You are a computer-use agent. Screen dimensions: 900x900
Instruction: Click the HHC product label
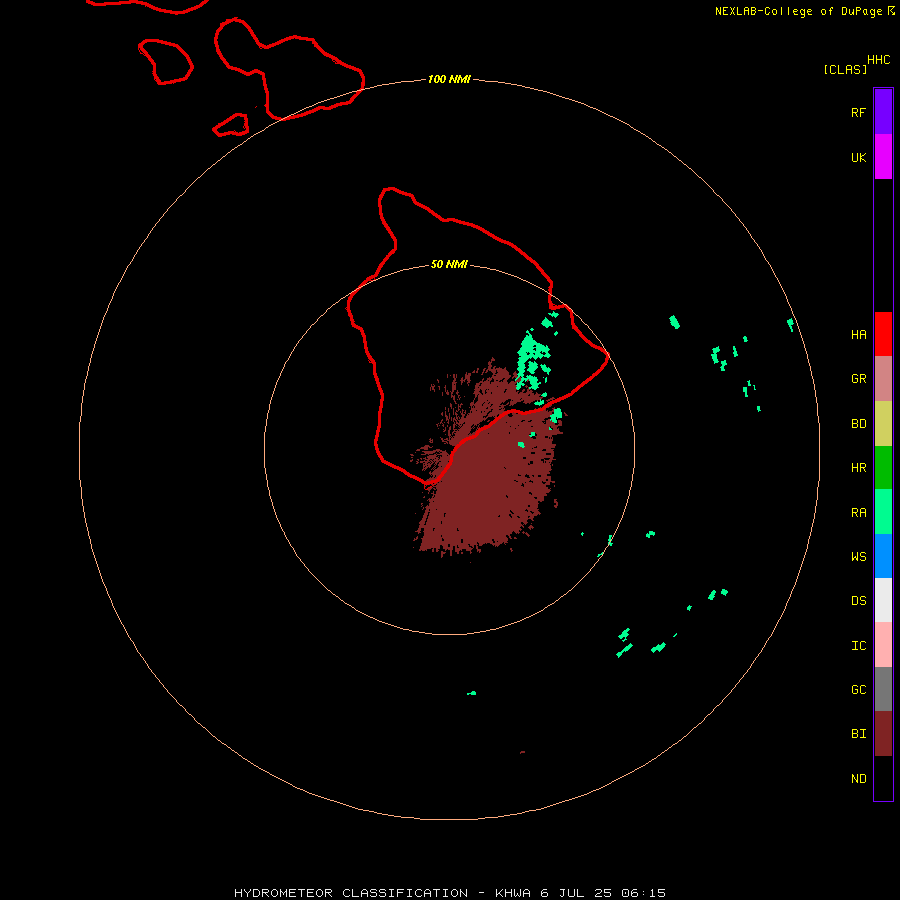coord(879,60)
